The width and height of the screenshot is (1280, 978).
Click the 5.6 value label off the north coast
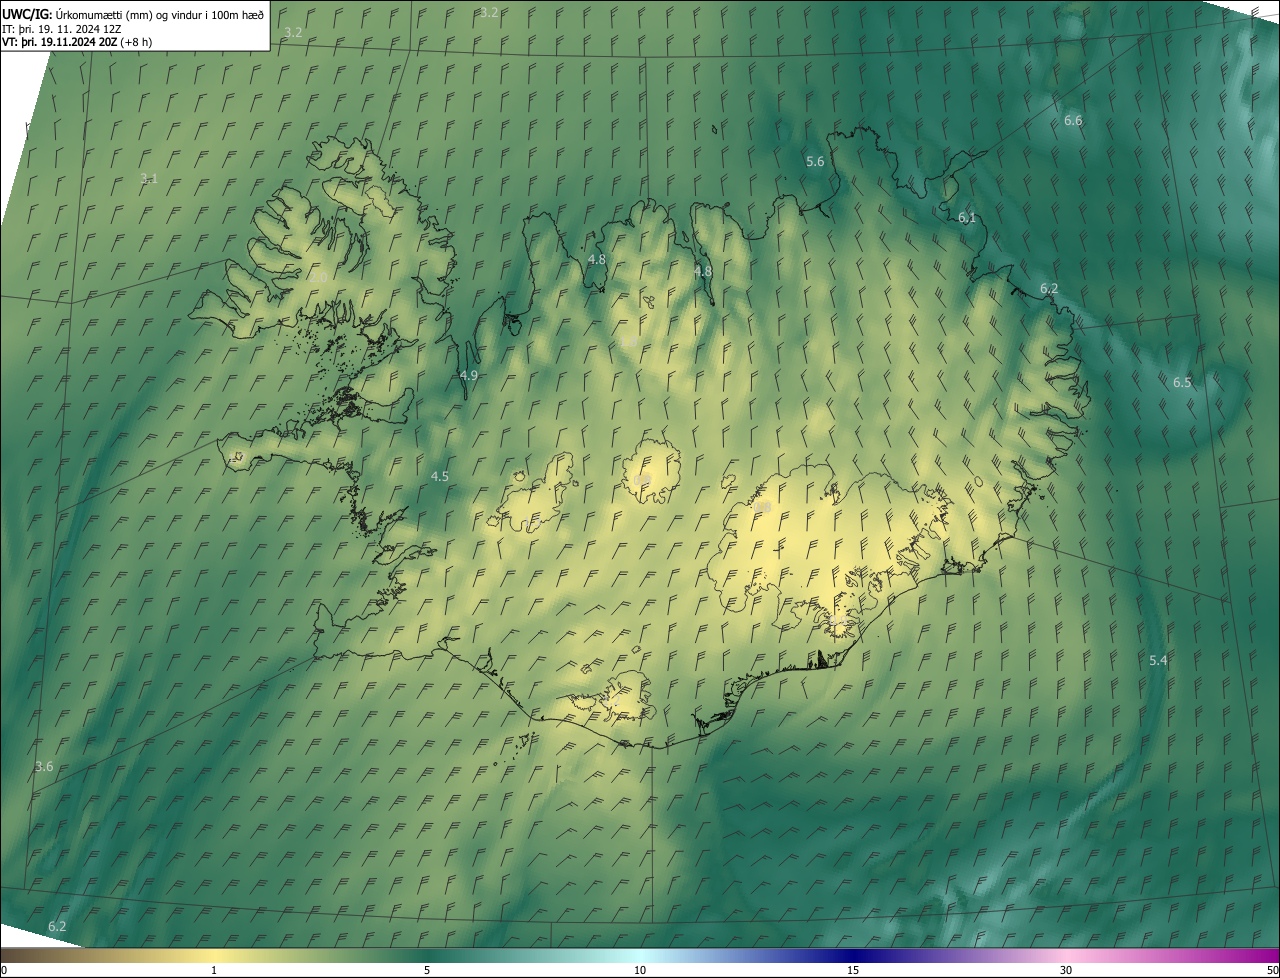[815, 161]
